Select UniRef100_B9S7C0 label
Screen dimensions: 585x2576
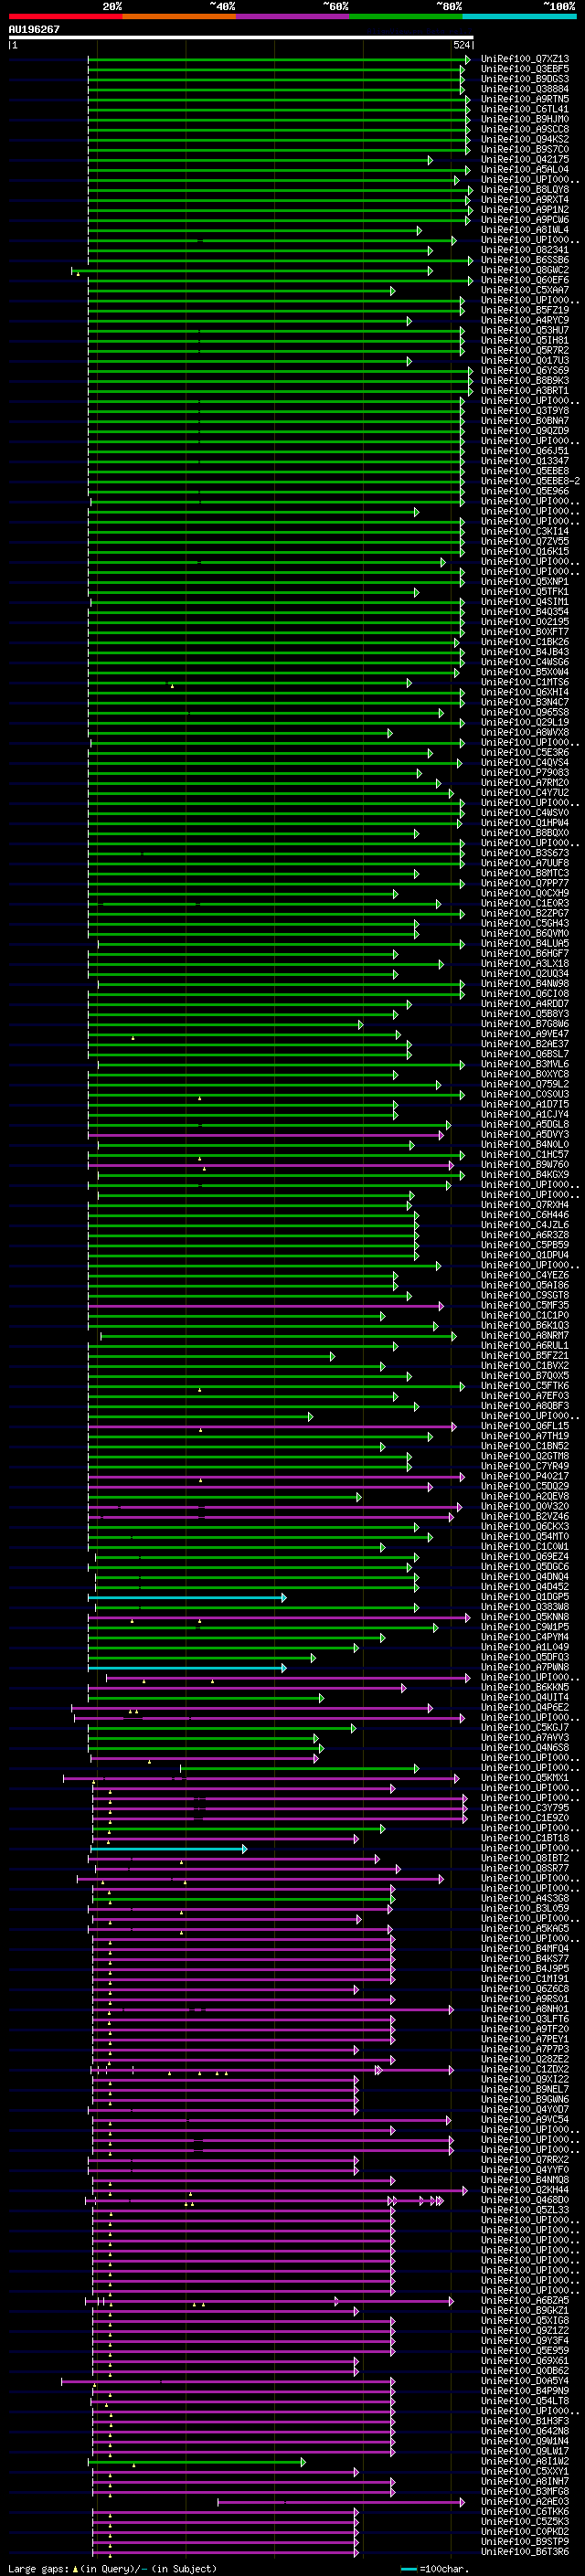tap(525, 149)
